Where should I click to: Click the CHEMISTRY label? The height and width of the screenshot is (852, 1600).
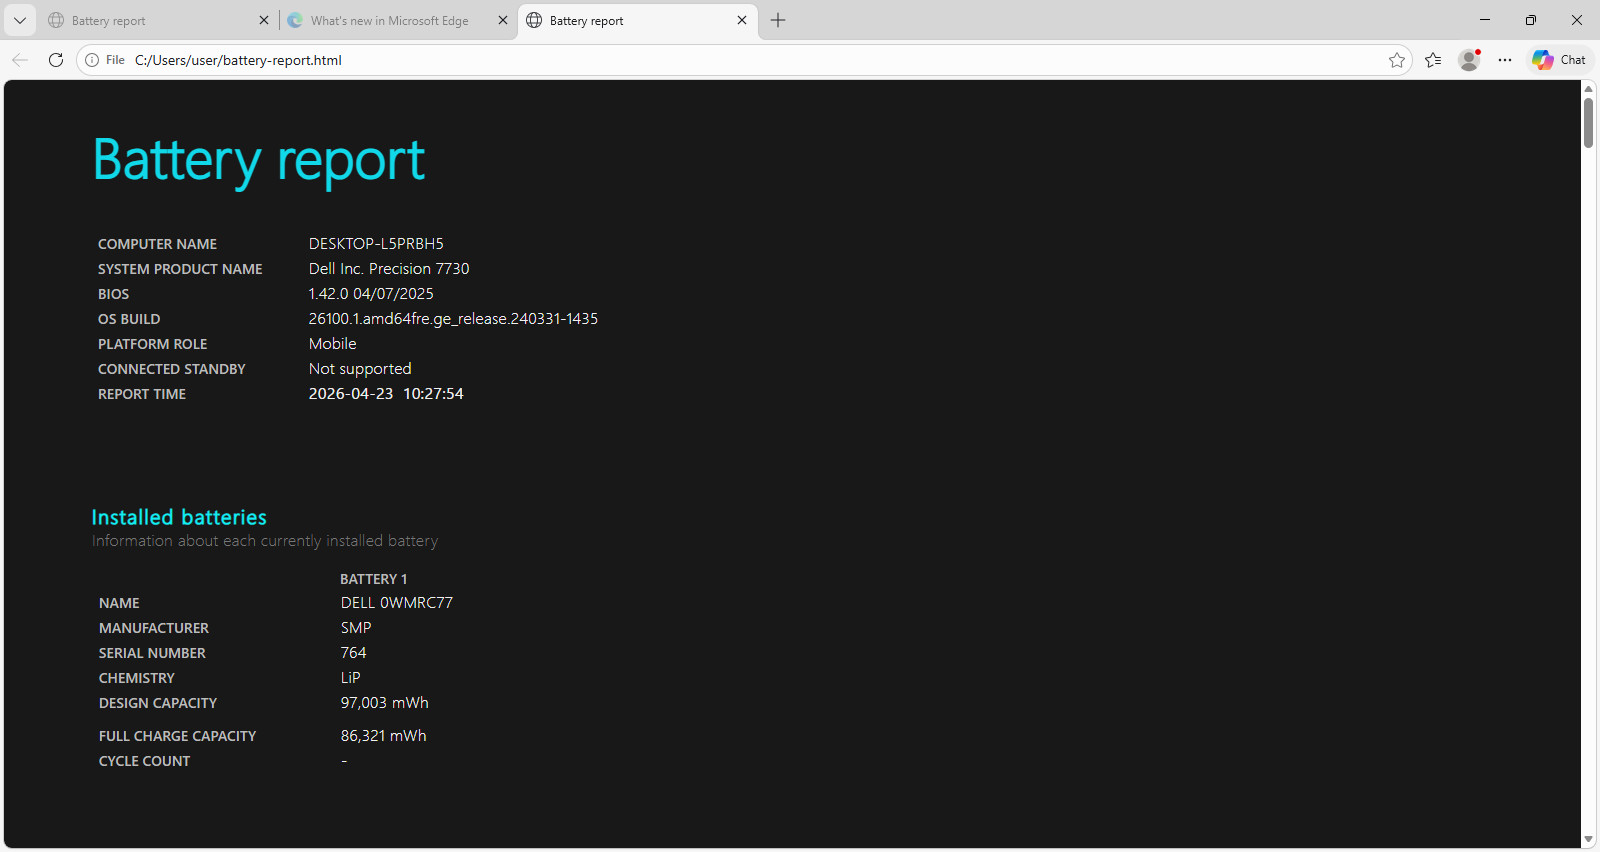(x=137, y=678)
